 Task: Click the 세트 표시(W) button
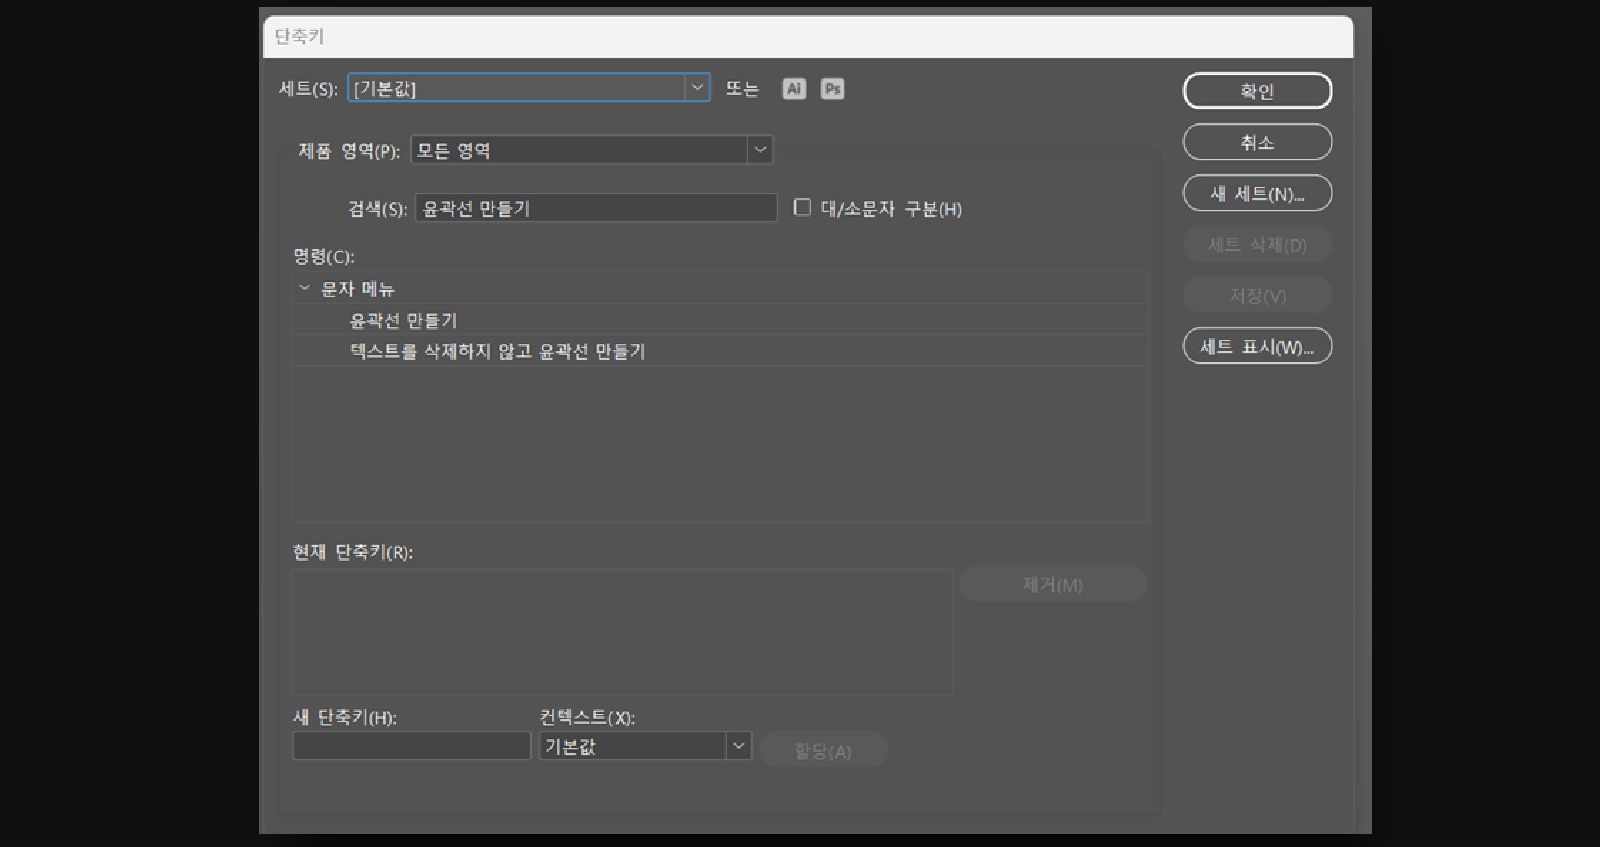(x=1257, y=346)
